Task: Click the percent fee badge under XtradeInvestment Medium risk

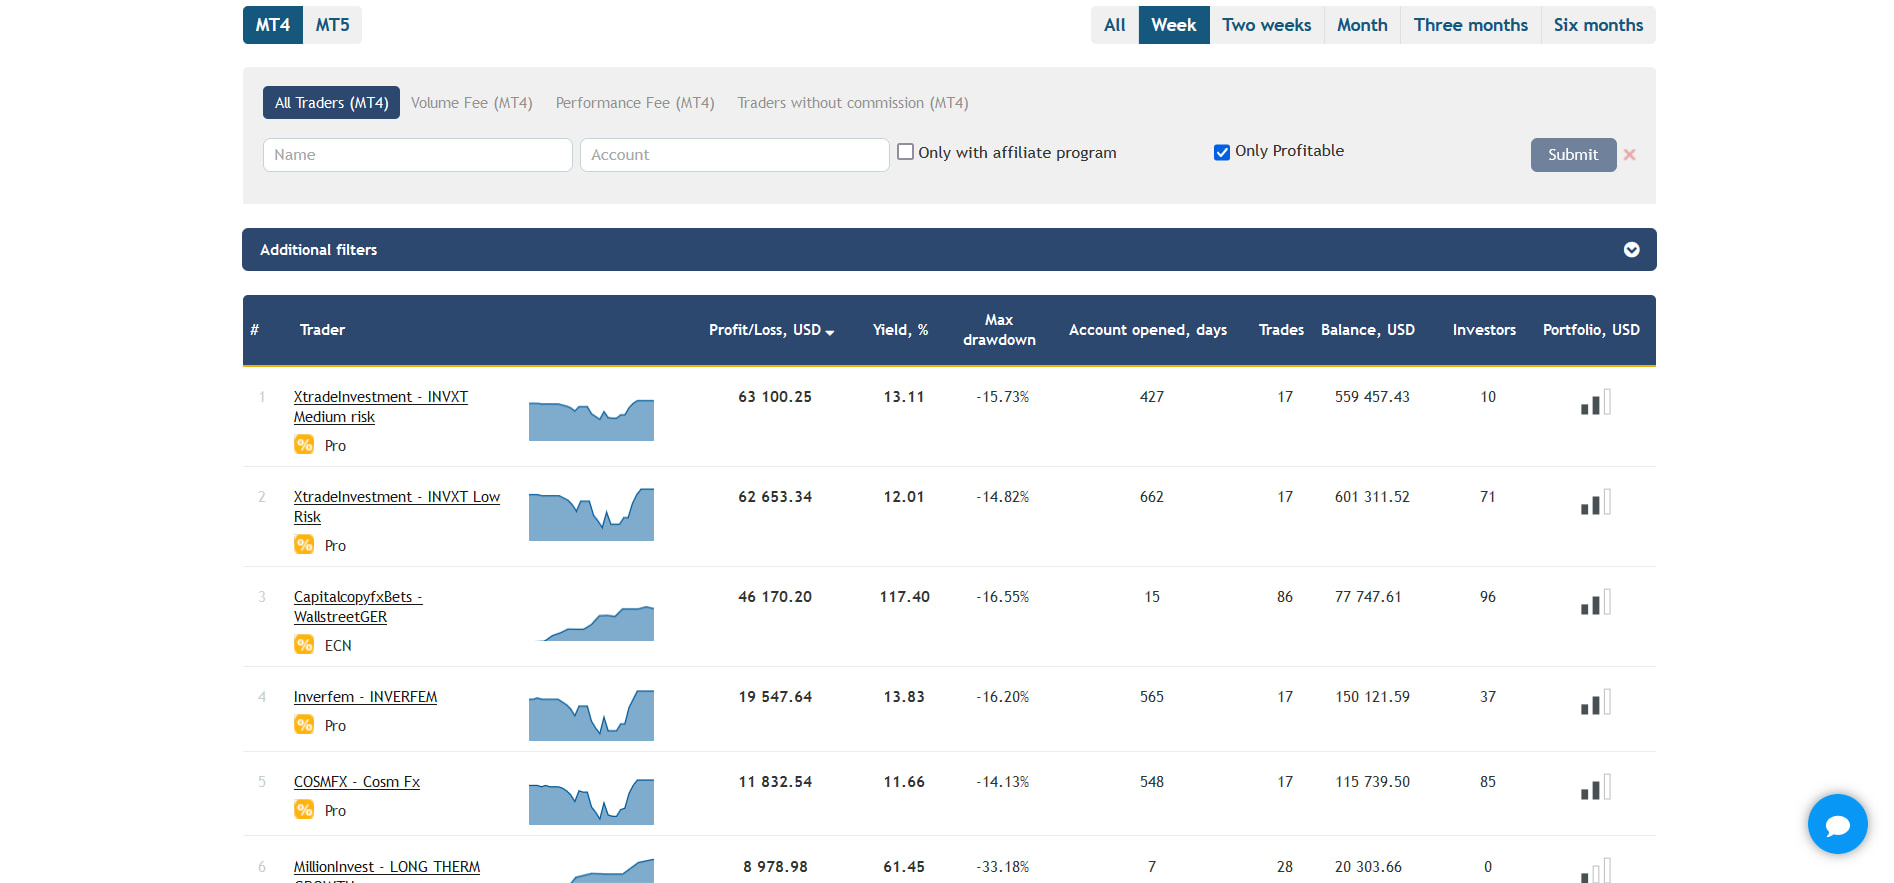Action: pos(304,445)
